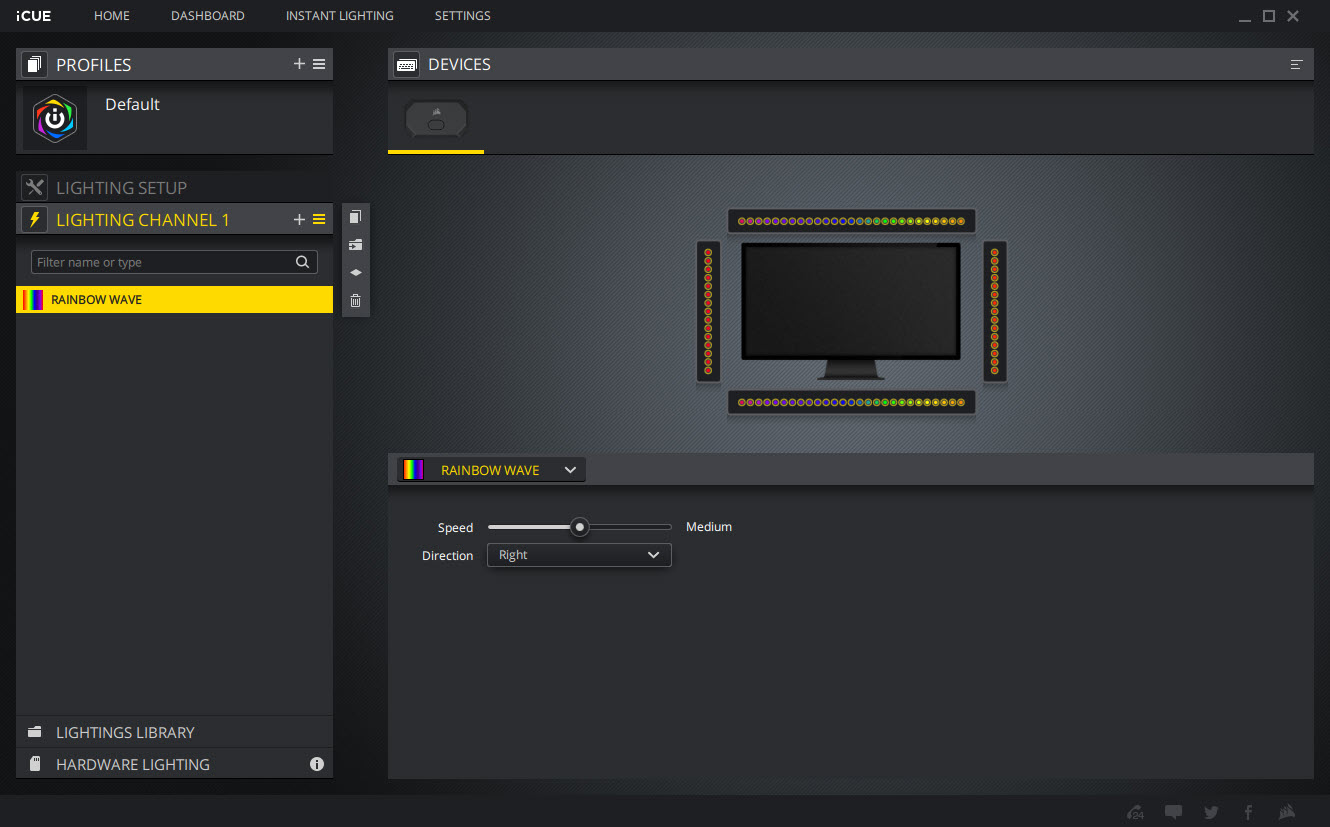Select the lighting controller device tab
Image resolution: width=1330 pixels, height=827 pixels.
click(436, 120)
